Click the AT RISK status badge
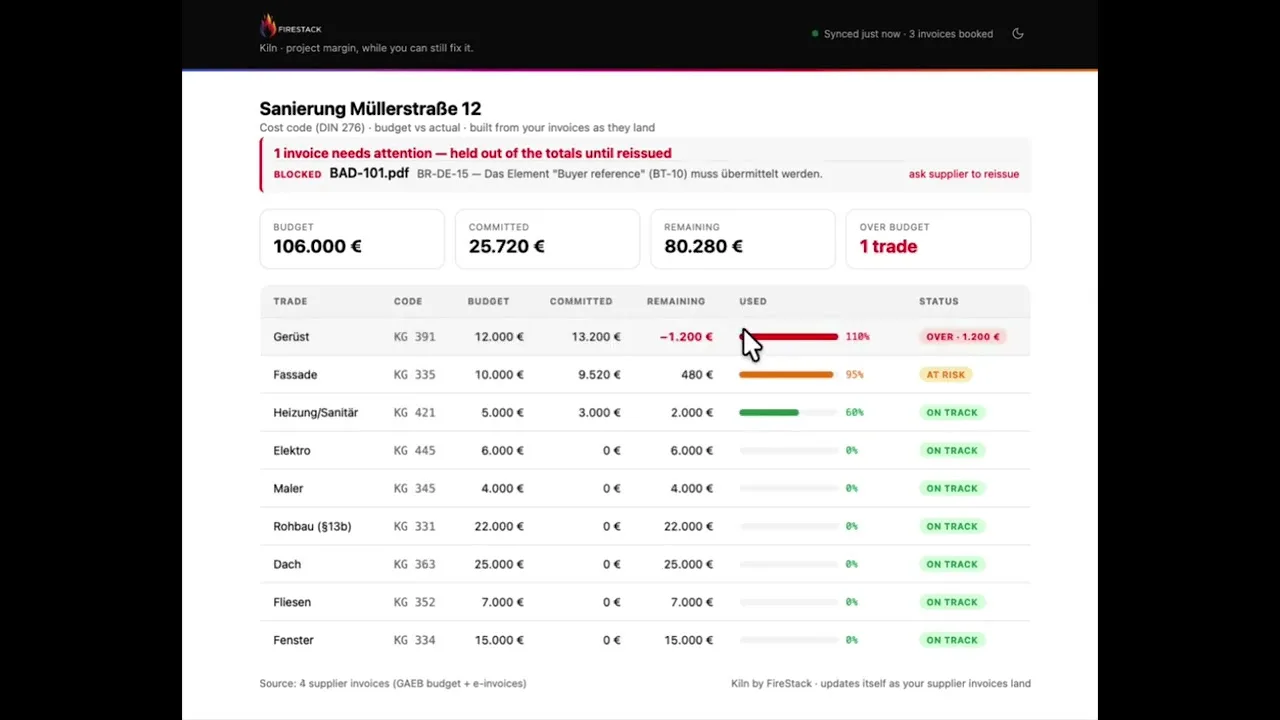 [945, 375]
